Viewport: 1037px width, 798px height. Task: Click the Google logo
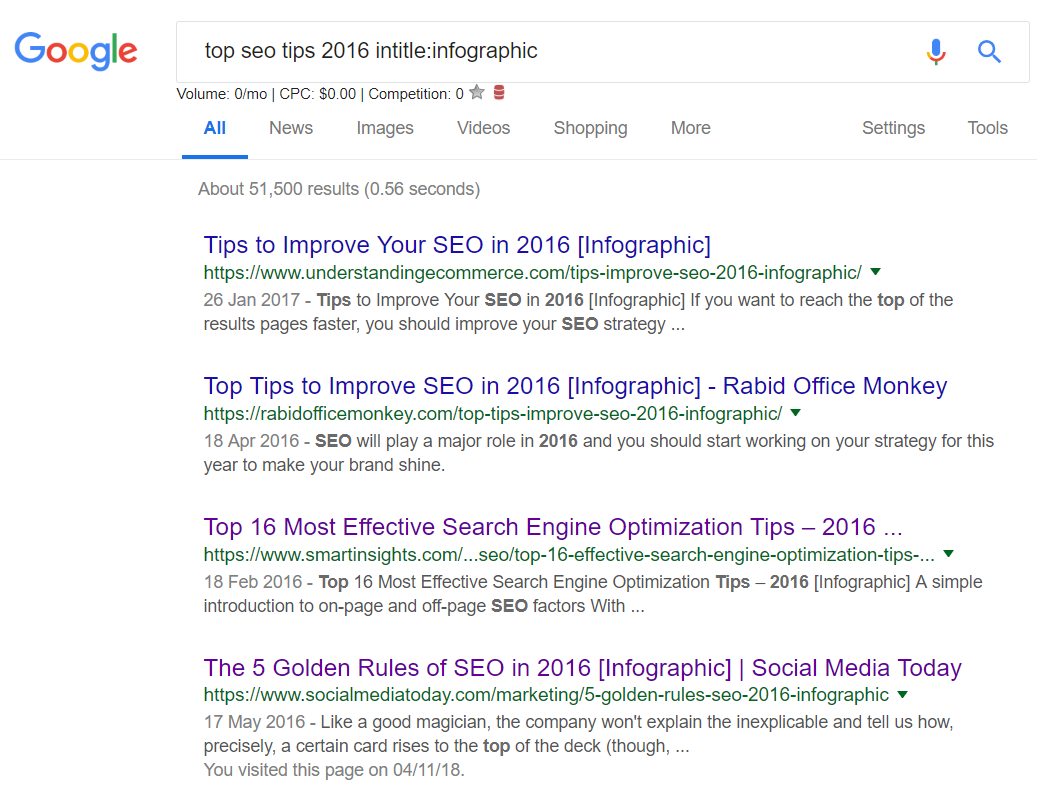pyautogui.click(x=76, y=51)
